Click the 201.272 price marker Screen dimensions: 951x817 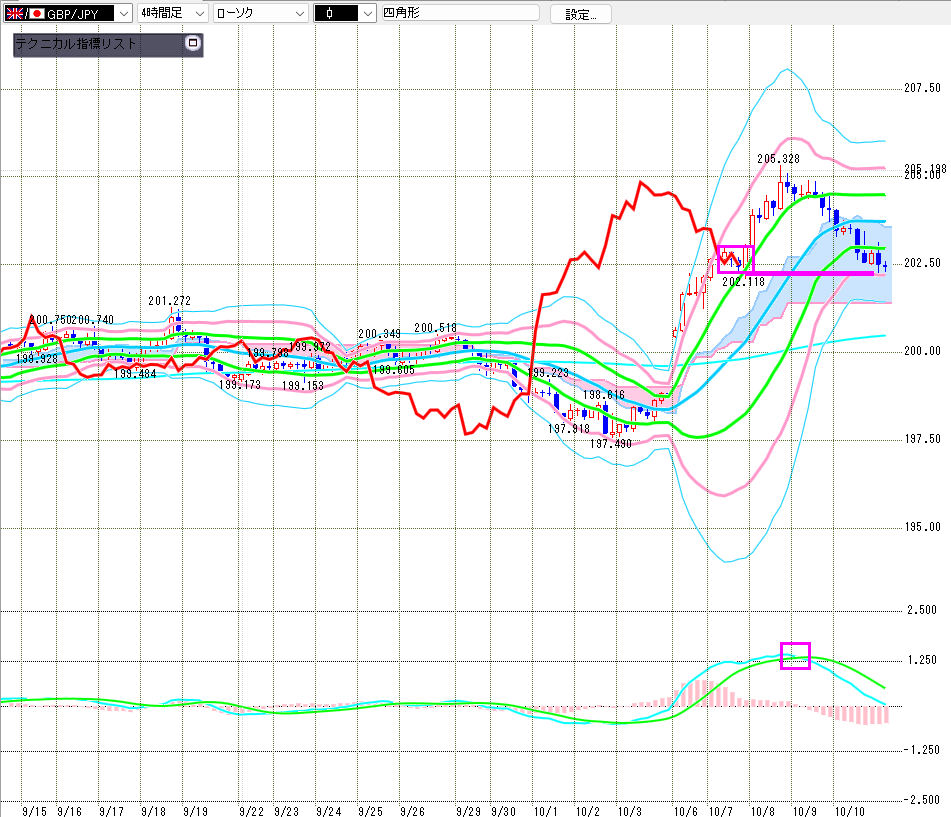click(x=169, y=301)
